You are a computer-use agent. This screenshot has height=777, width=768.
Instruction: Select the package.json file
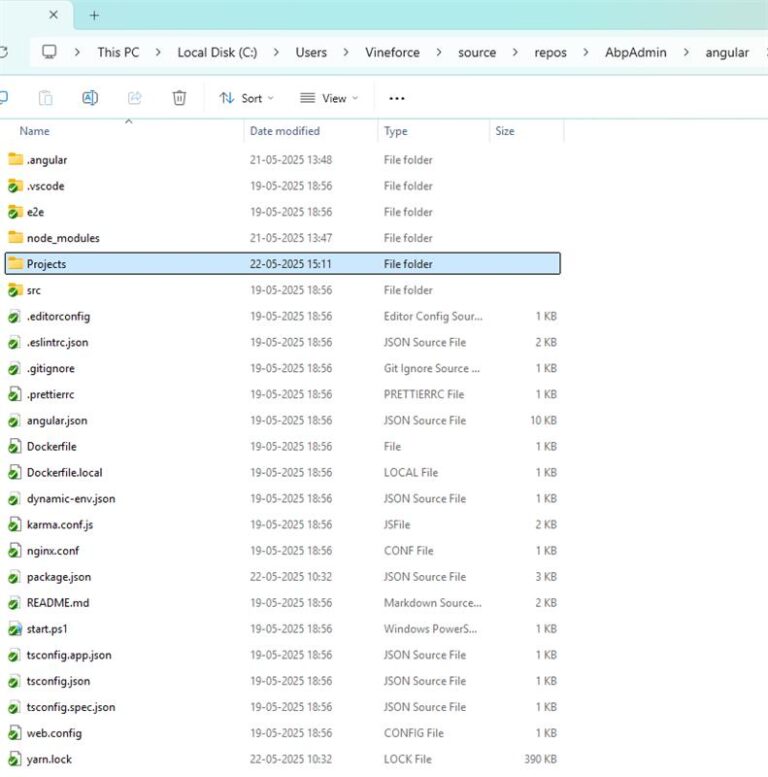coord(59,577)
